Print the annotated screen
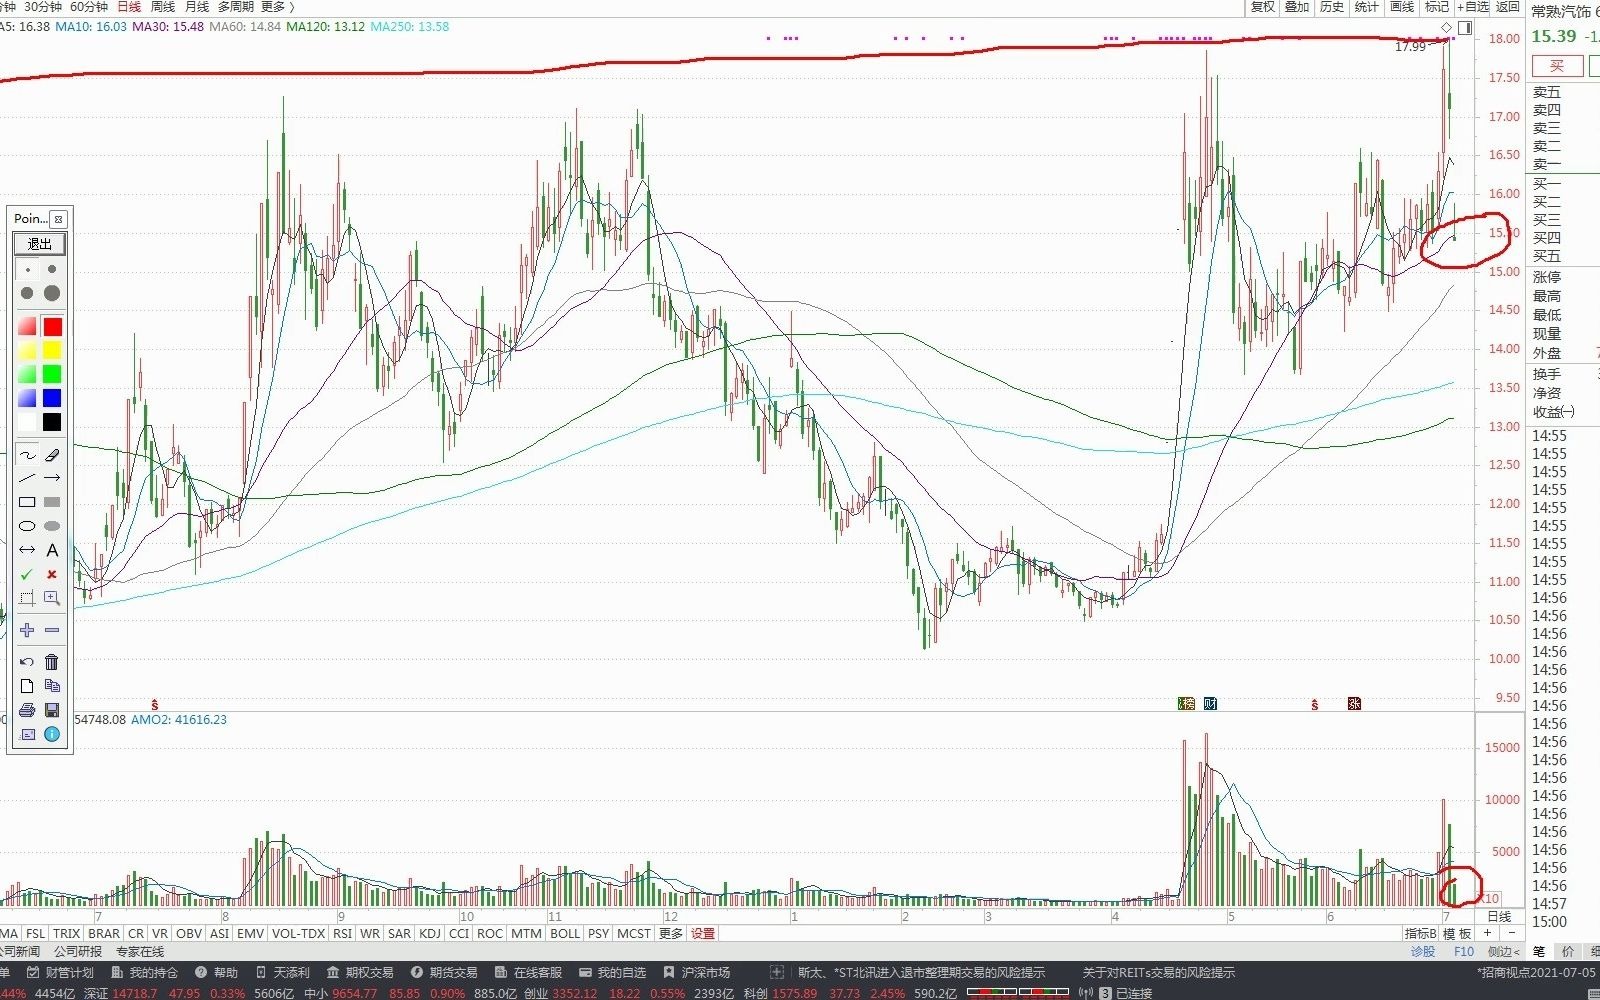 27,710
